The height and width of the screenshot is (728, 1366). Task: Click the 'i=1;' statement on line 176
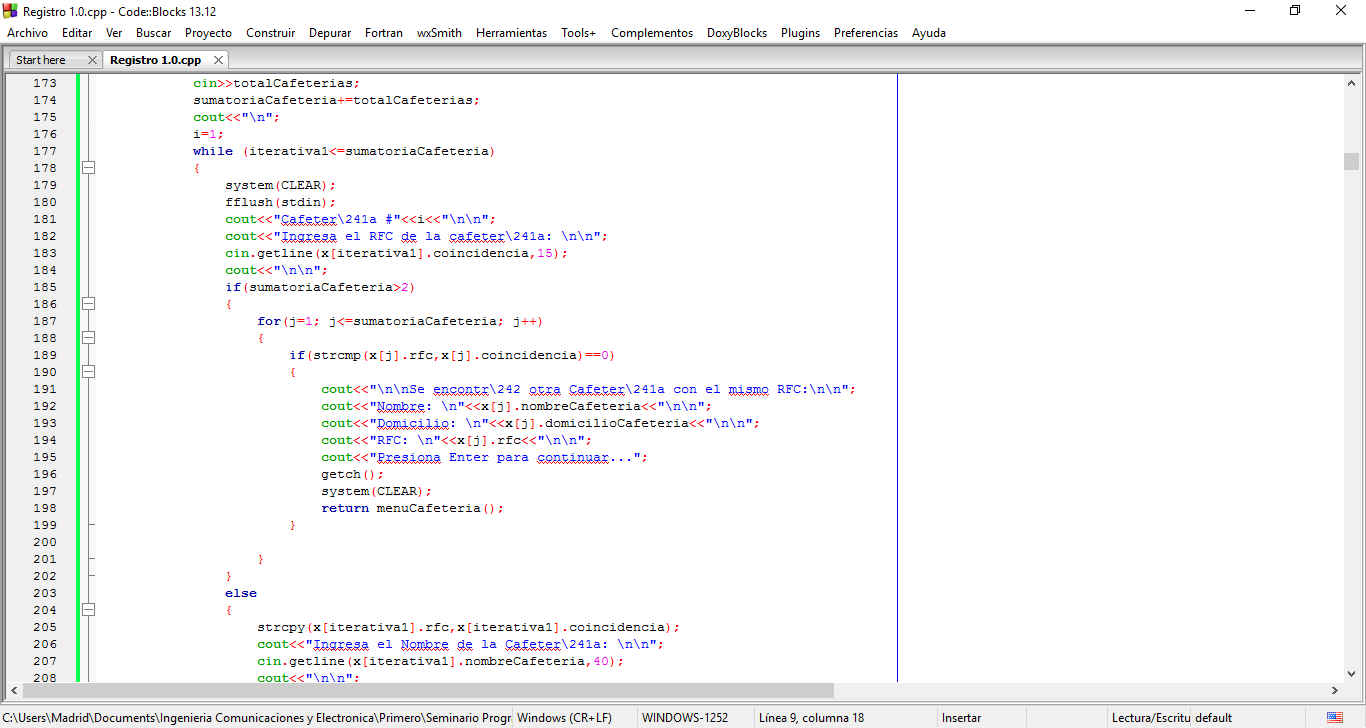coord(209,134)
